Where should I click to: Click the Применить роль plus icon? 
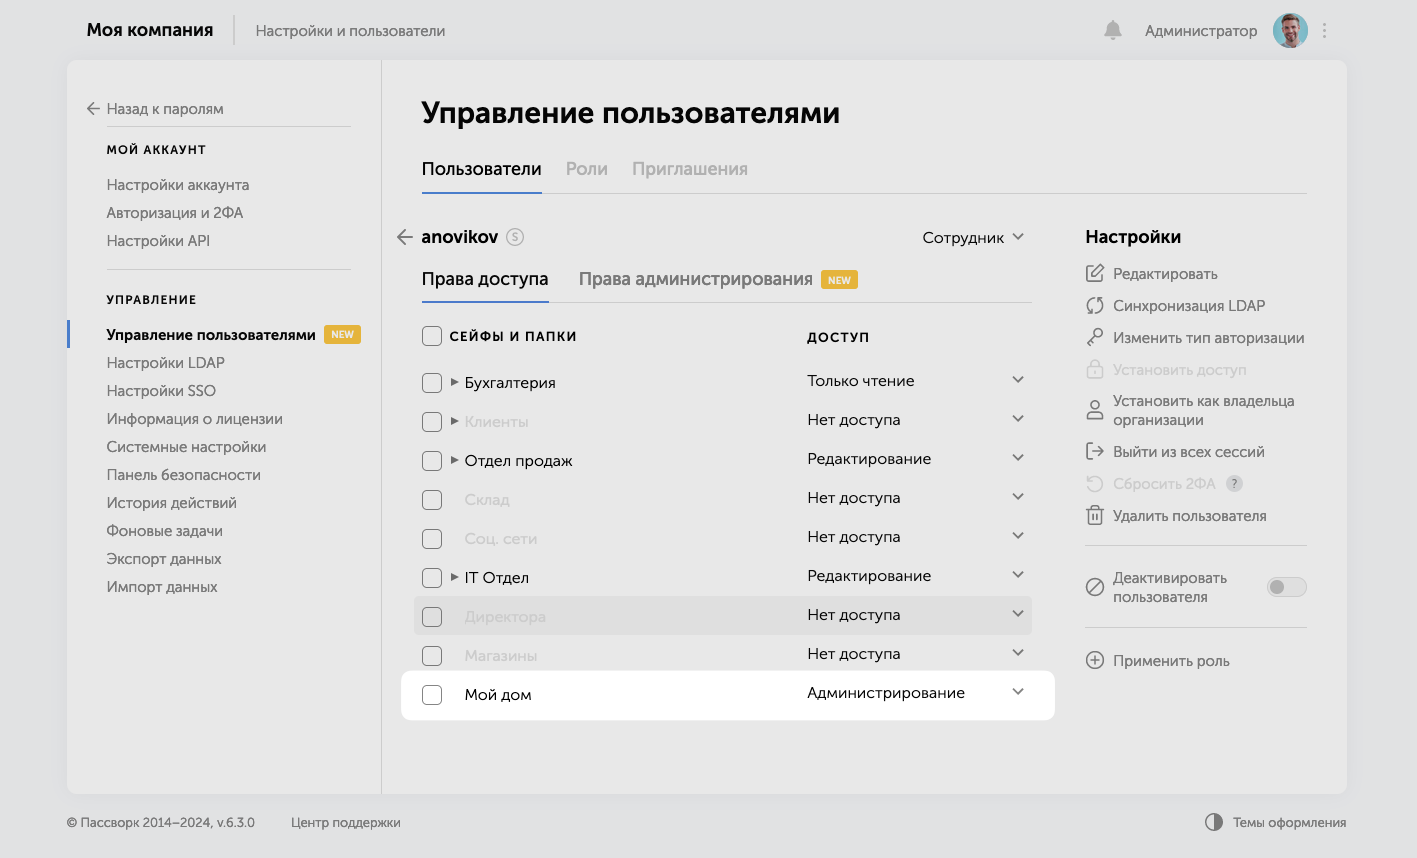point(1093,660)
